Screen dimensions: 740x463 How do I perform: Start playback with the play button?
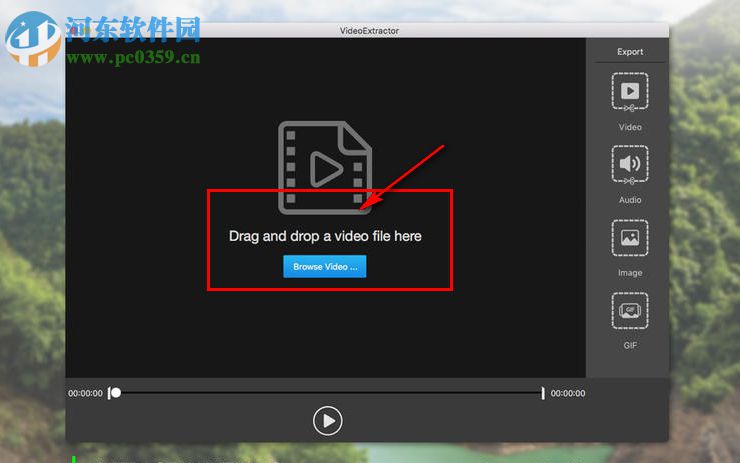pos(328,421)
